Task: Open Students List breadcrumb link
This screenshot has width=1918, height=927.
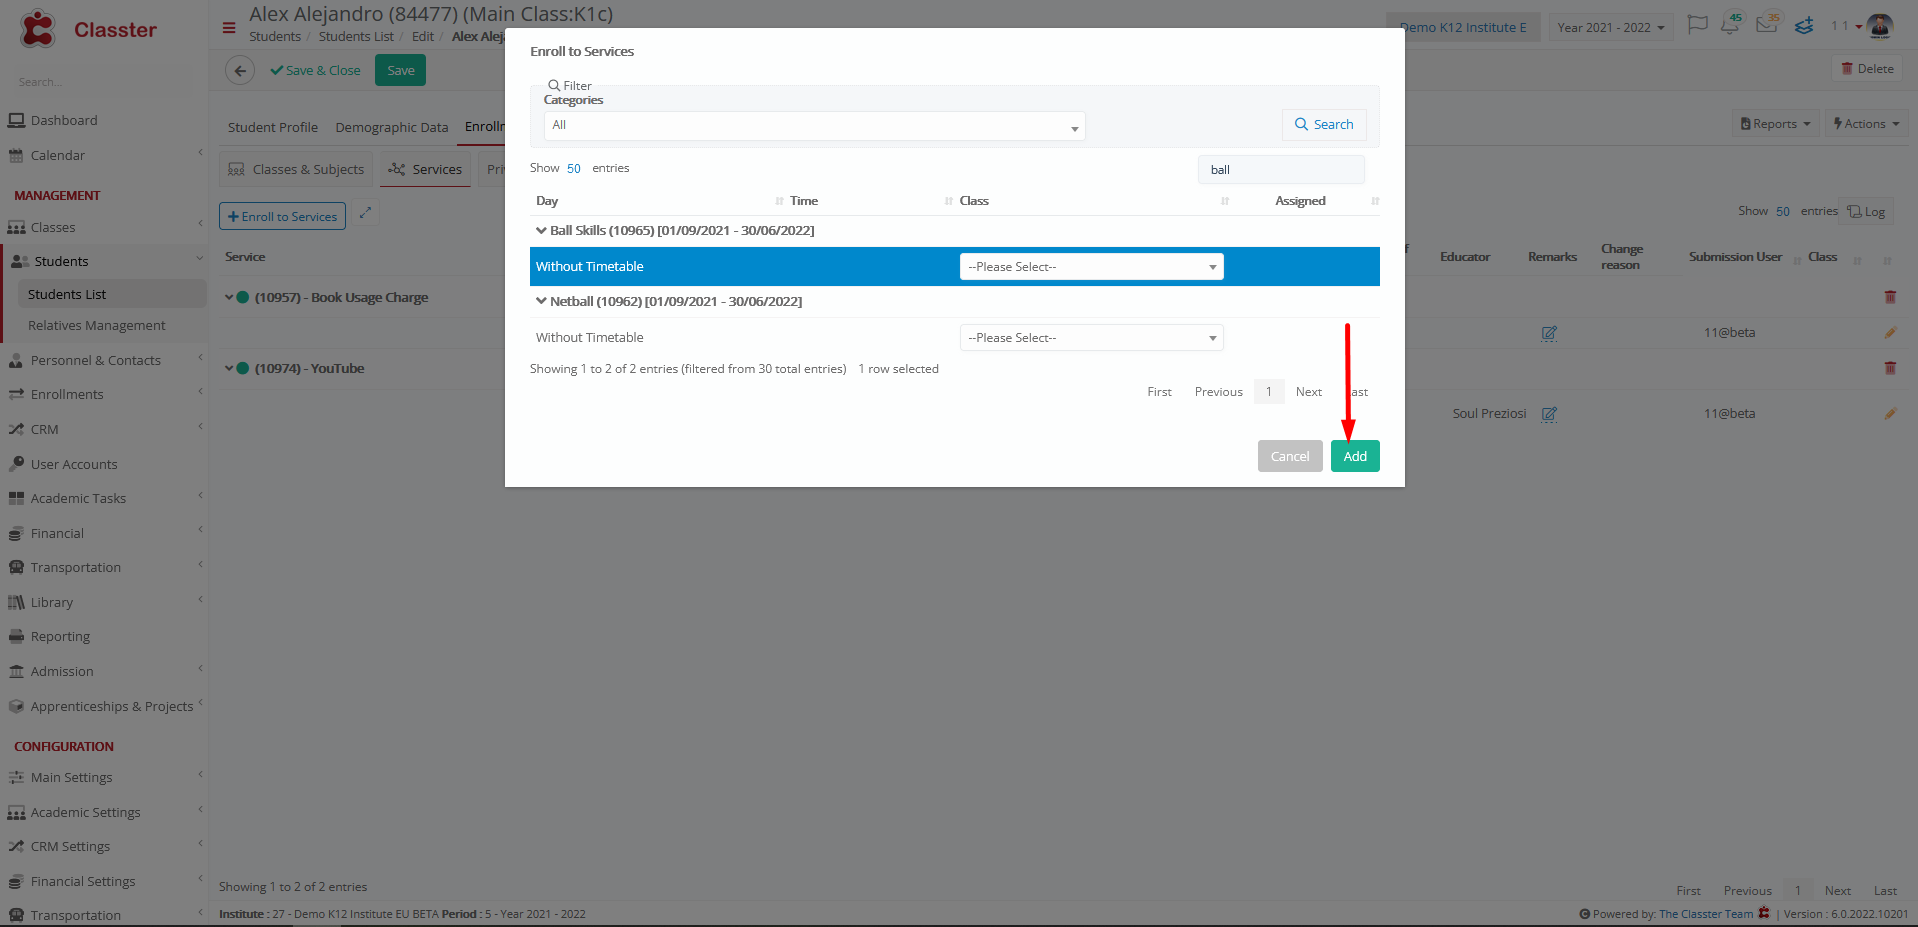Action: (356, 37)
